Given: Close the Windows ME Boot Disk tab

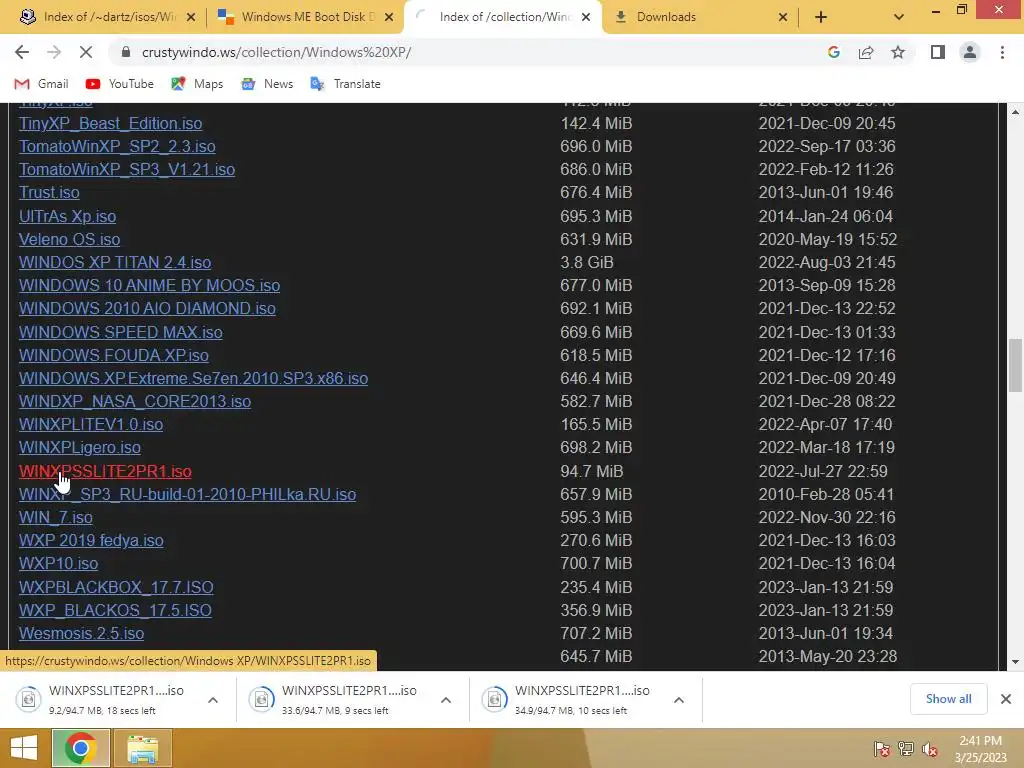Looking at the screenshot, I should (x=389, y=17).
